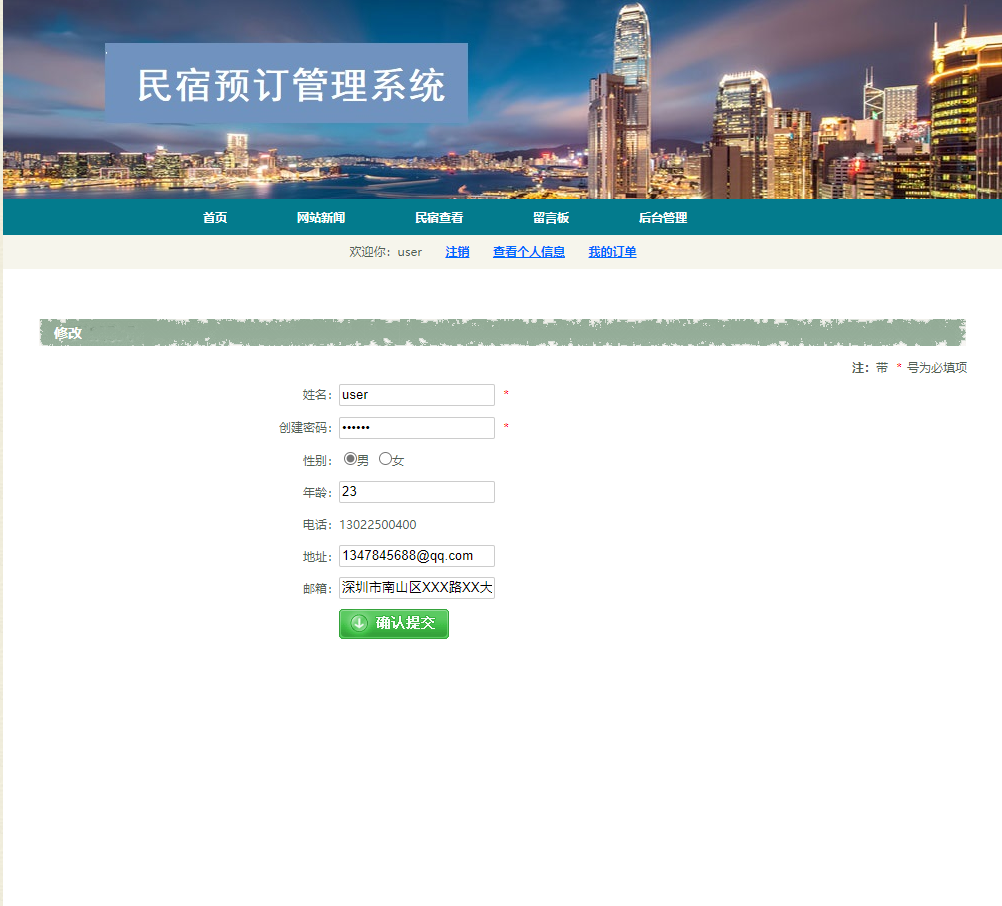The image size is (1002, 906).
Task: Open 我的订单 orders link
Action: coord(611,252)
